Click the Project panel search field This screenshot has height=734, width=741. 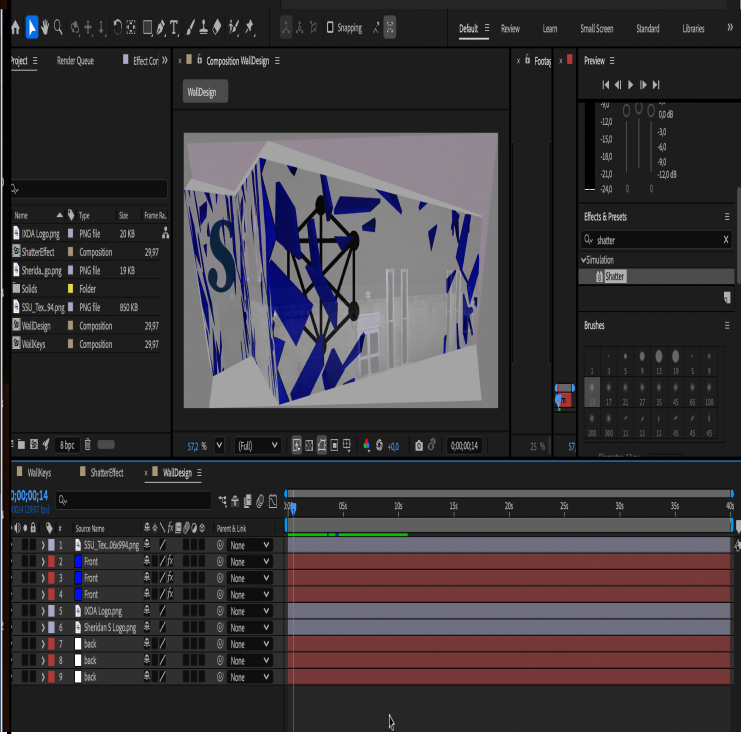click(x=89, y=189)
